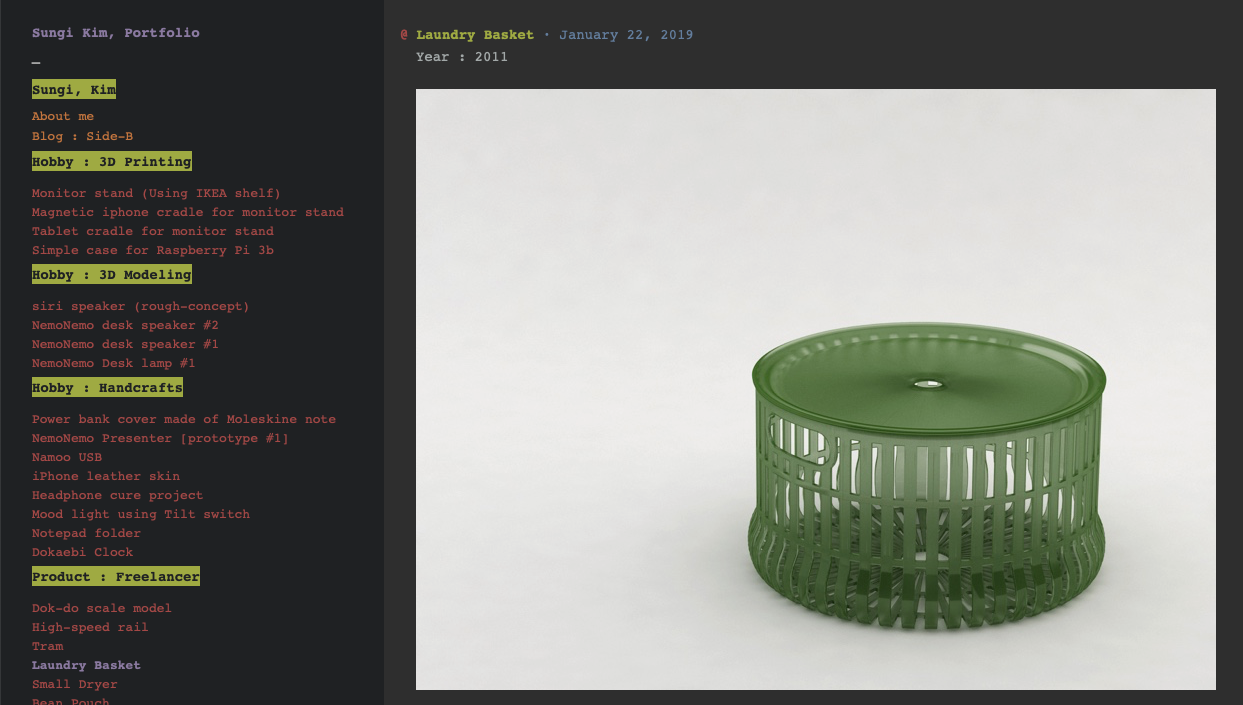View the Dokaebi Clock project
This screenshot has height=705, width=1243.
tap(82, 552)
